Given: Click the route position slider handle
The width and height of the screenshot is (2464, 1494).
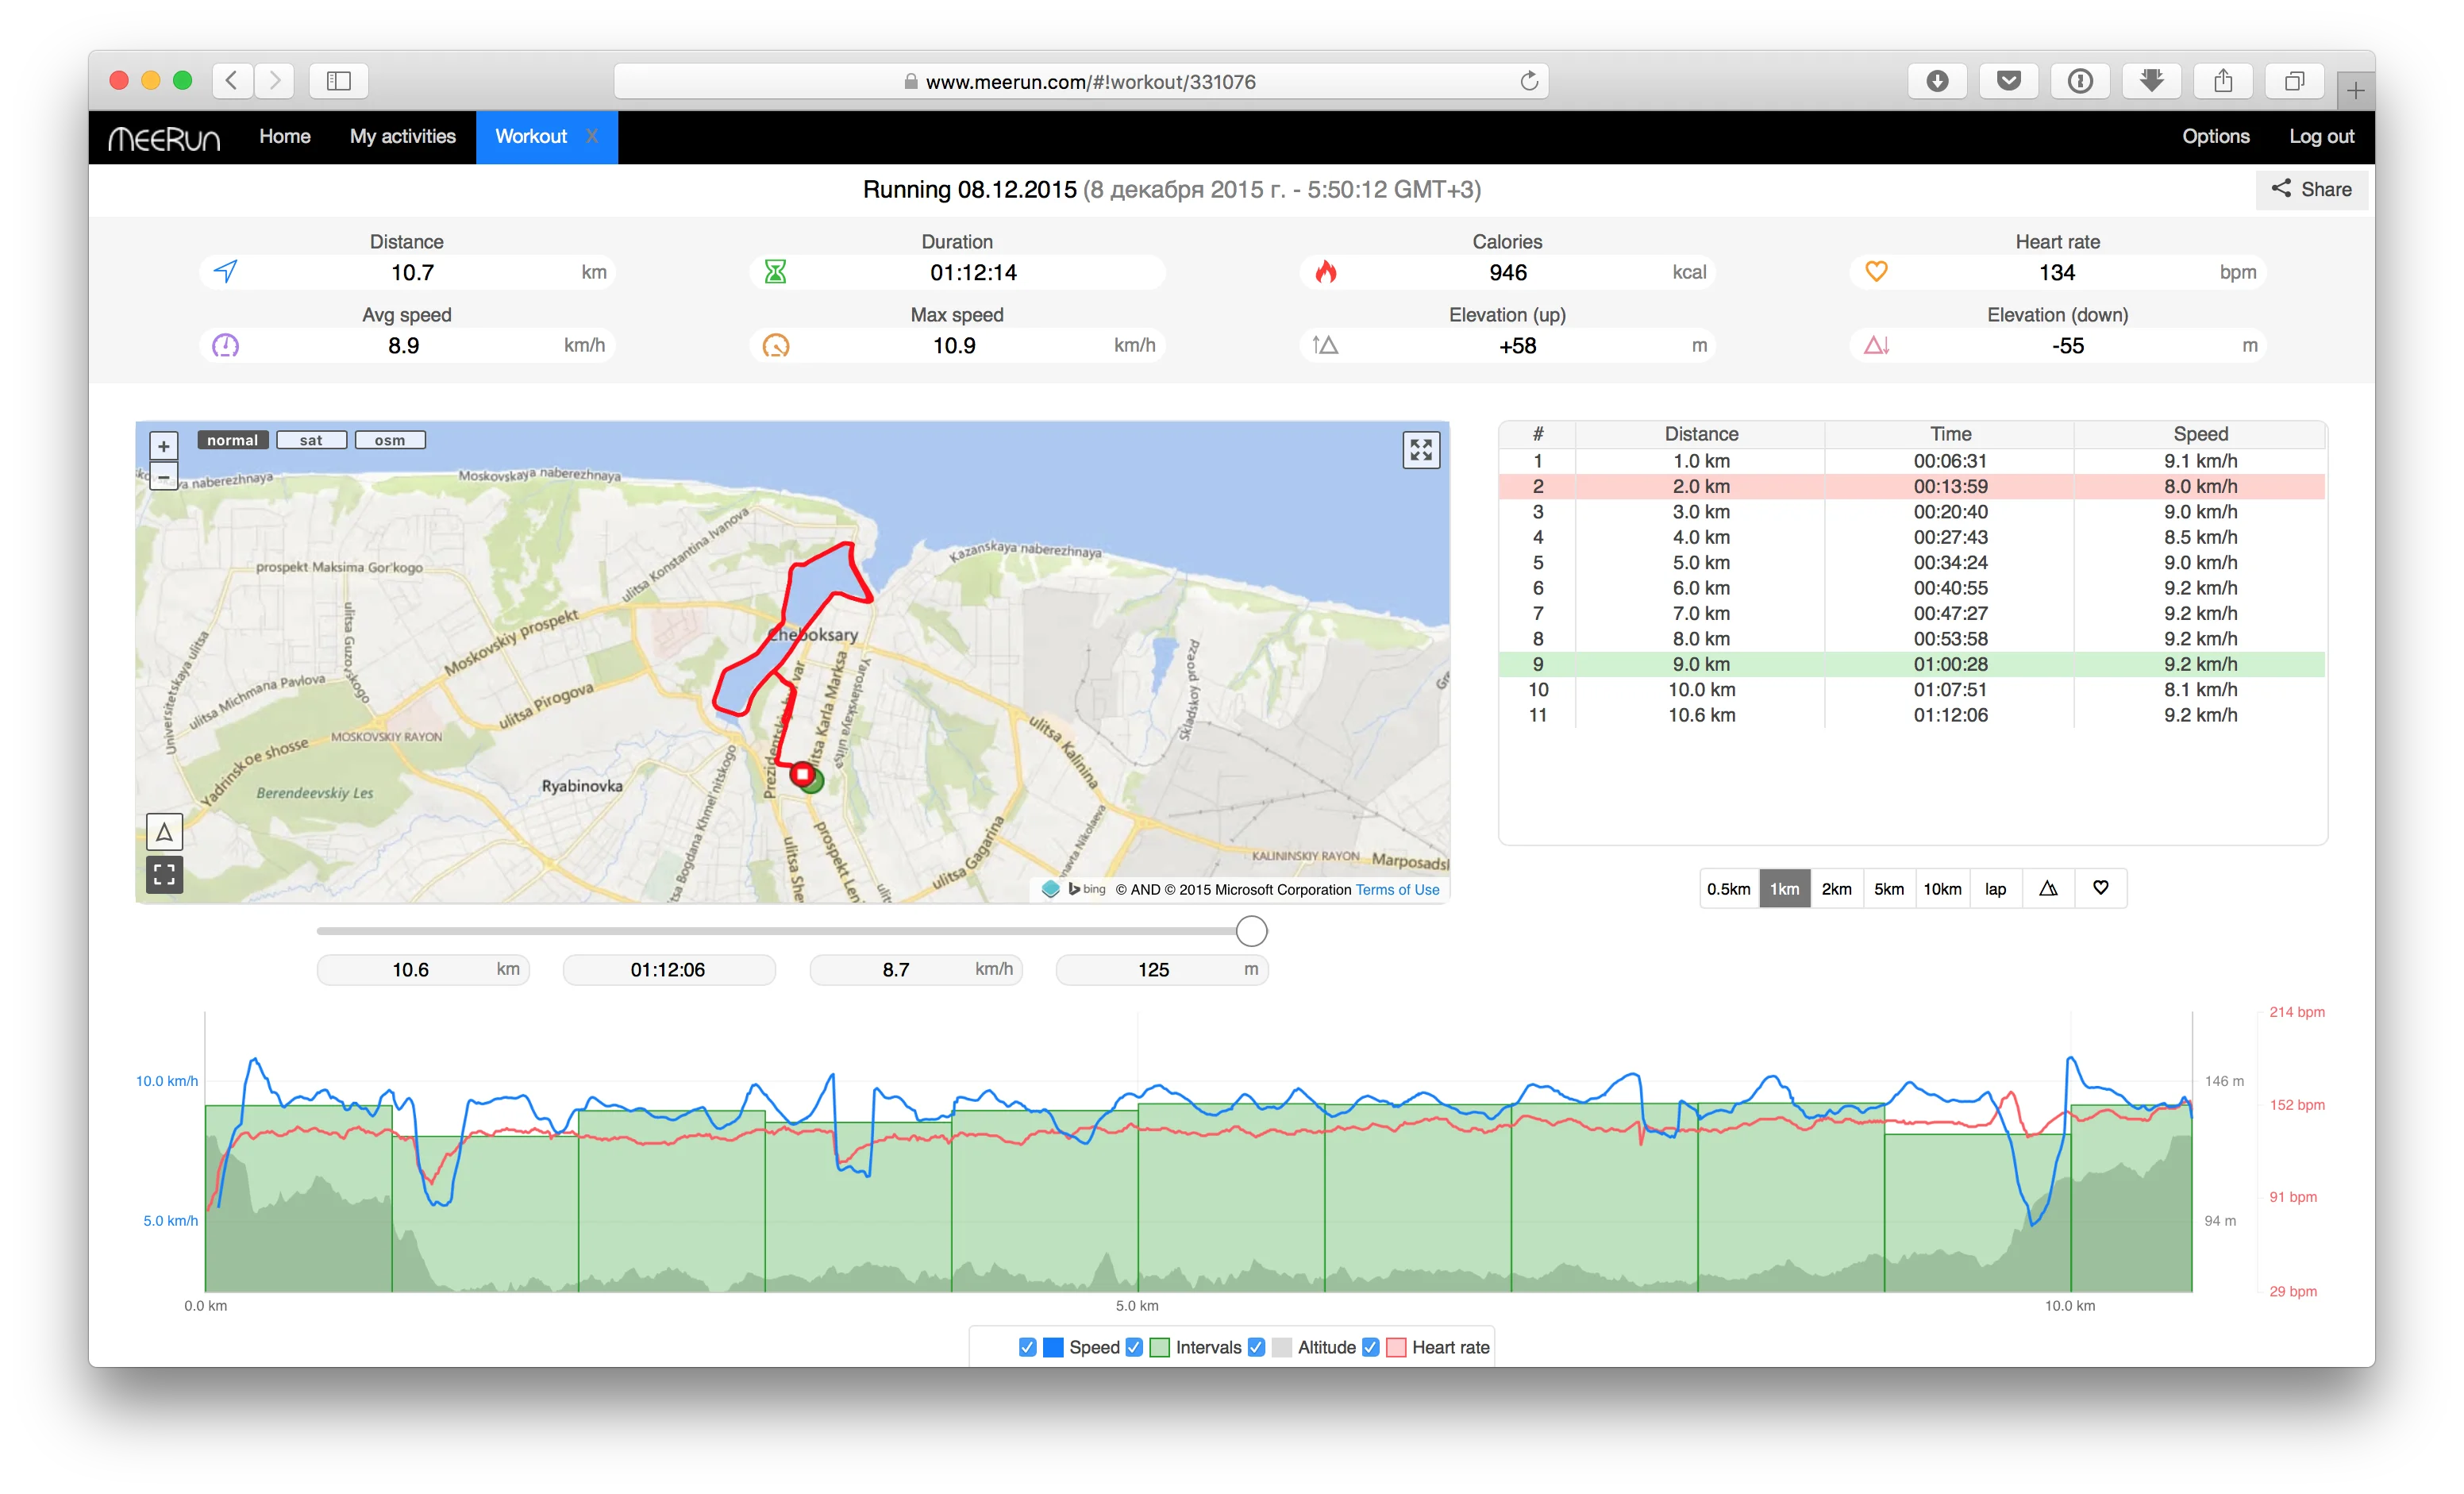Looking at the screenshot, I should (1251, 931).
